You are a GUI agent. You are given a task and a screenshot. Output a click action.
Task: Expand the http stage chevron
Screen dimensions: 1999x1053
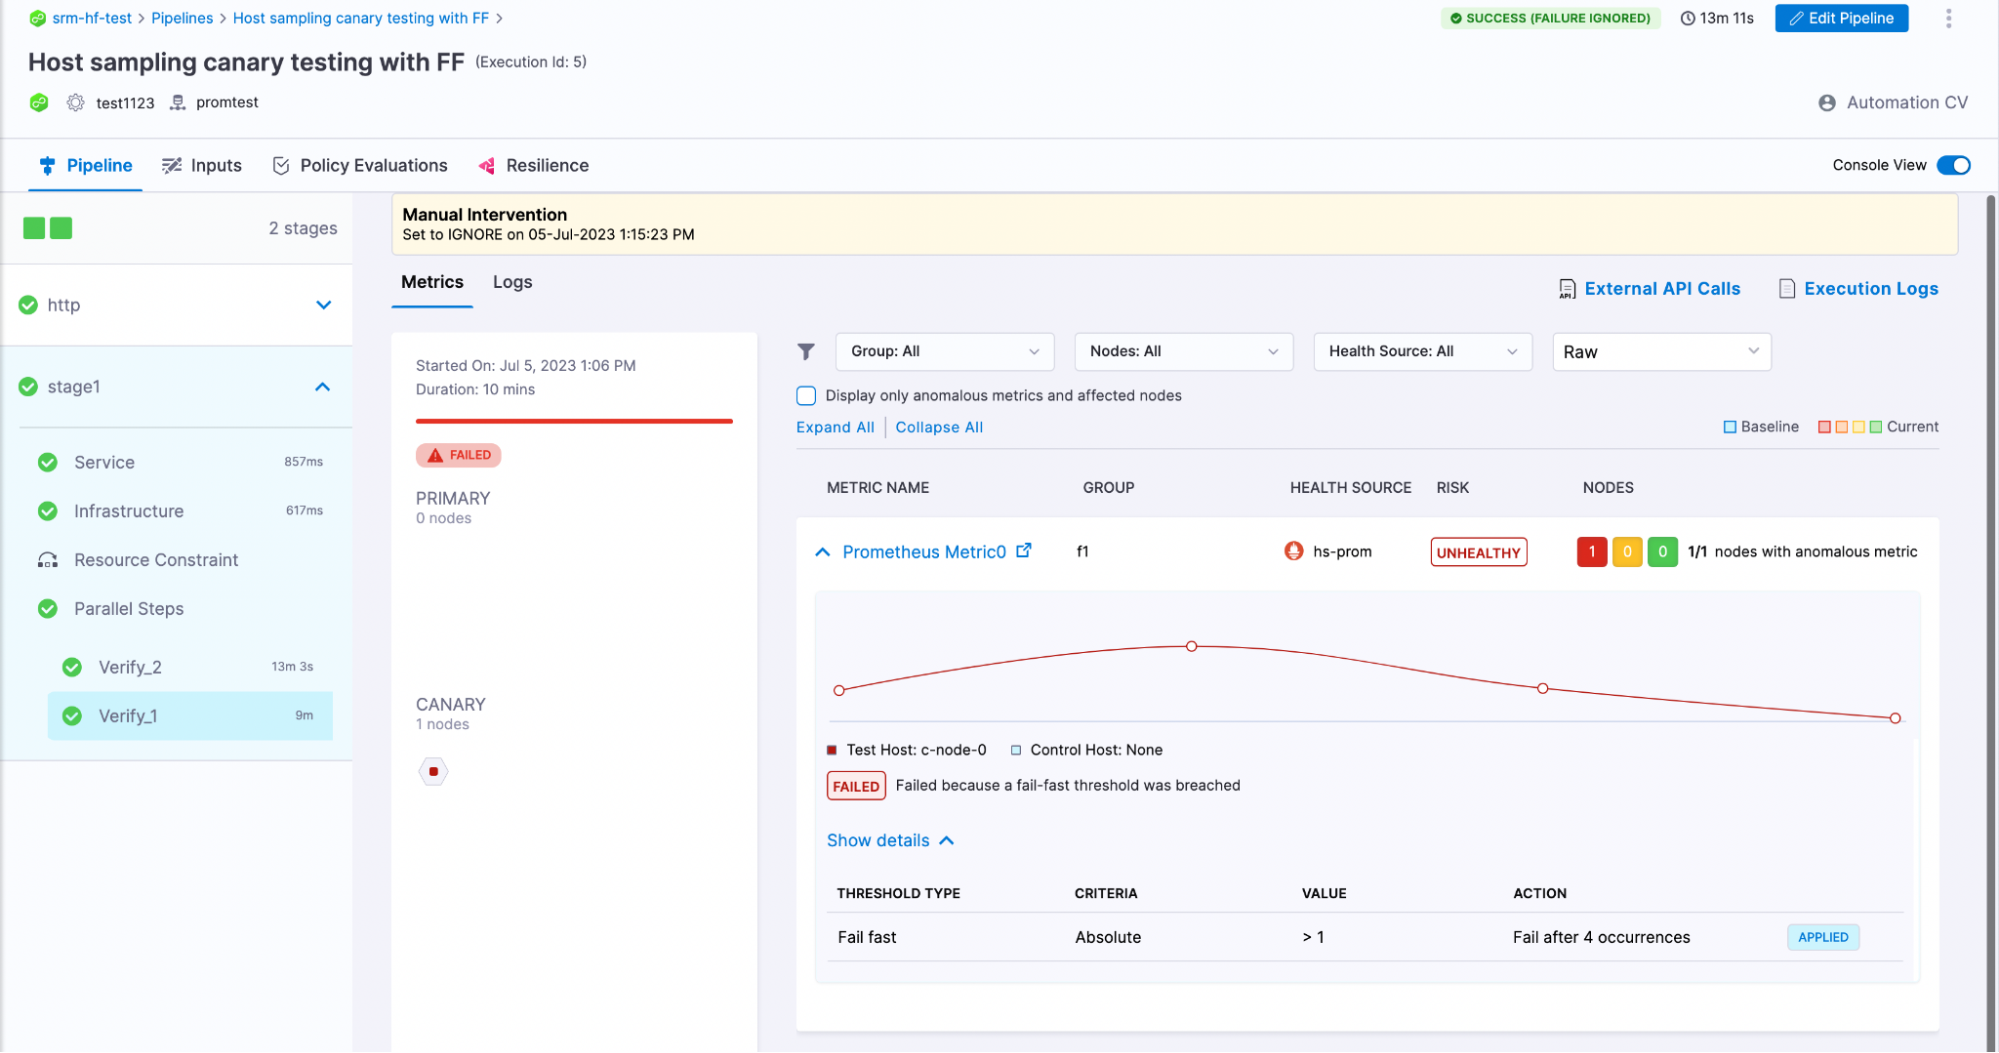(x=323, y=305)
